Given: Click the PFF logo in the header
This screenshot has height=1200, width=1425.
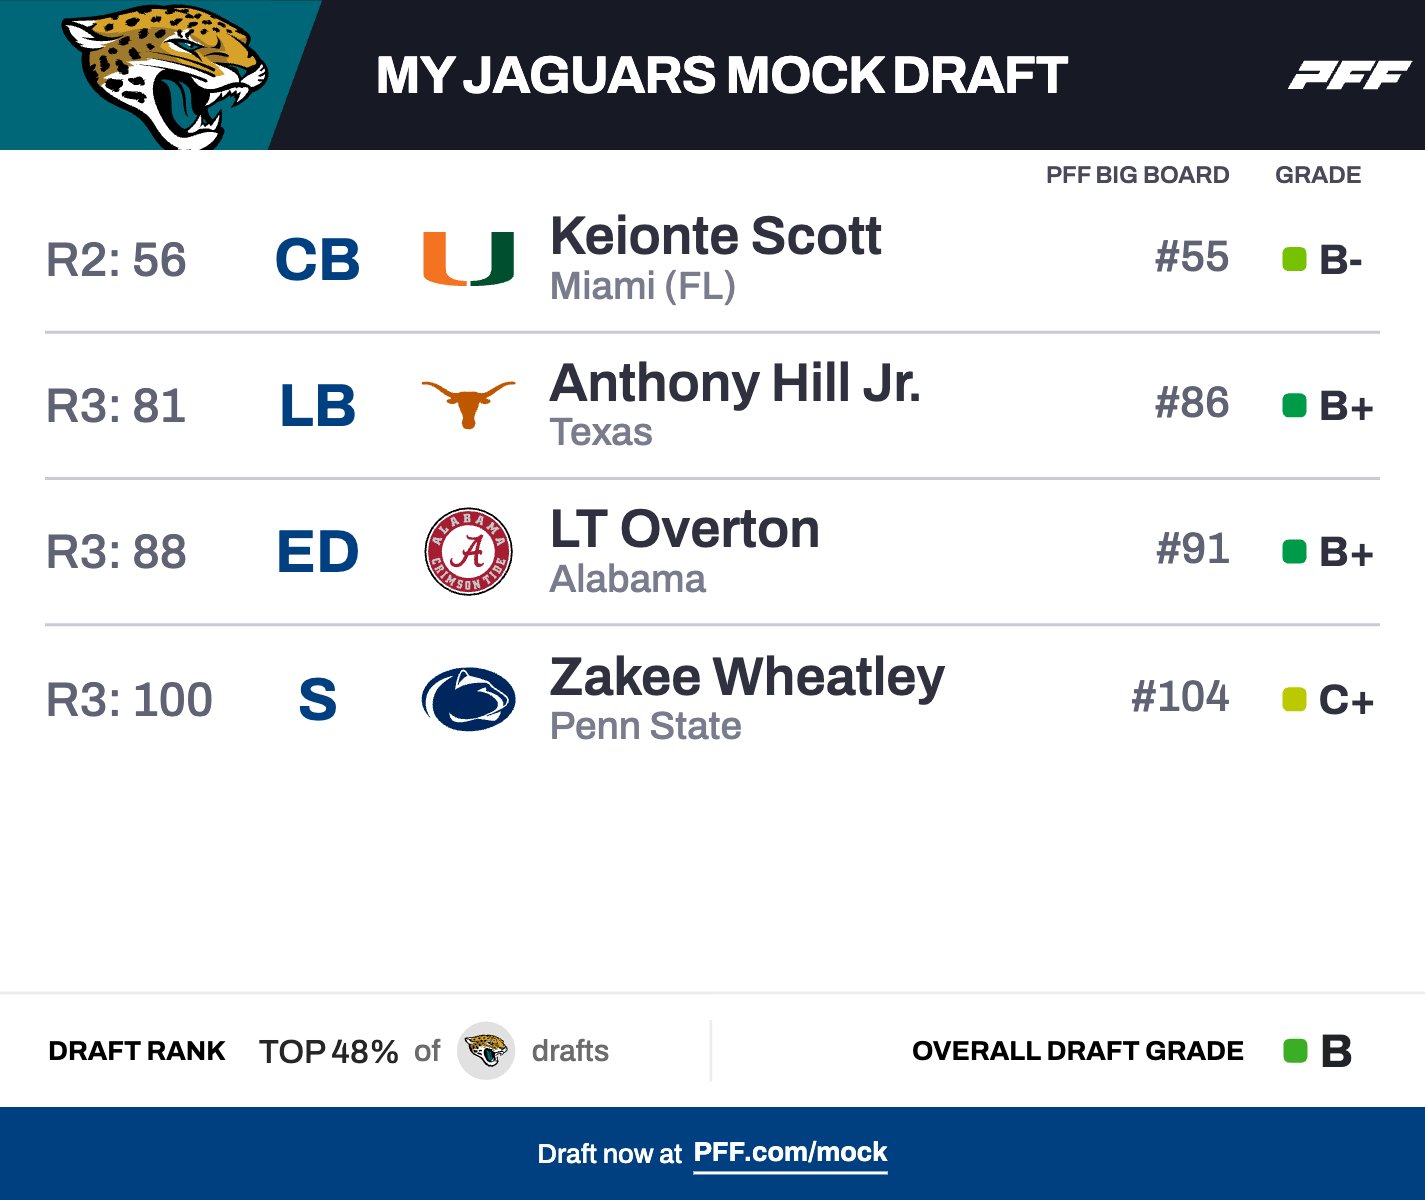Looking at the screenshot, I should (1348, 75).
